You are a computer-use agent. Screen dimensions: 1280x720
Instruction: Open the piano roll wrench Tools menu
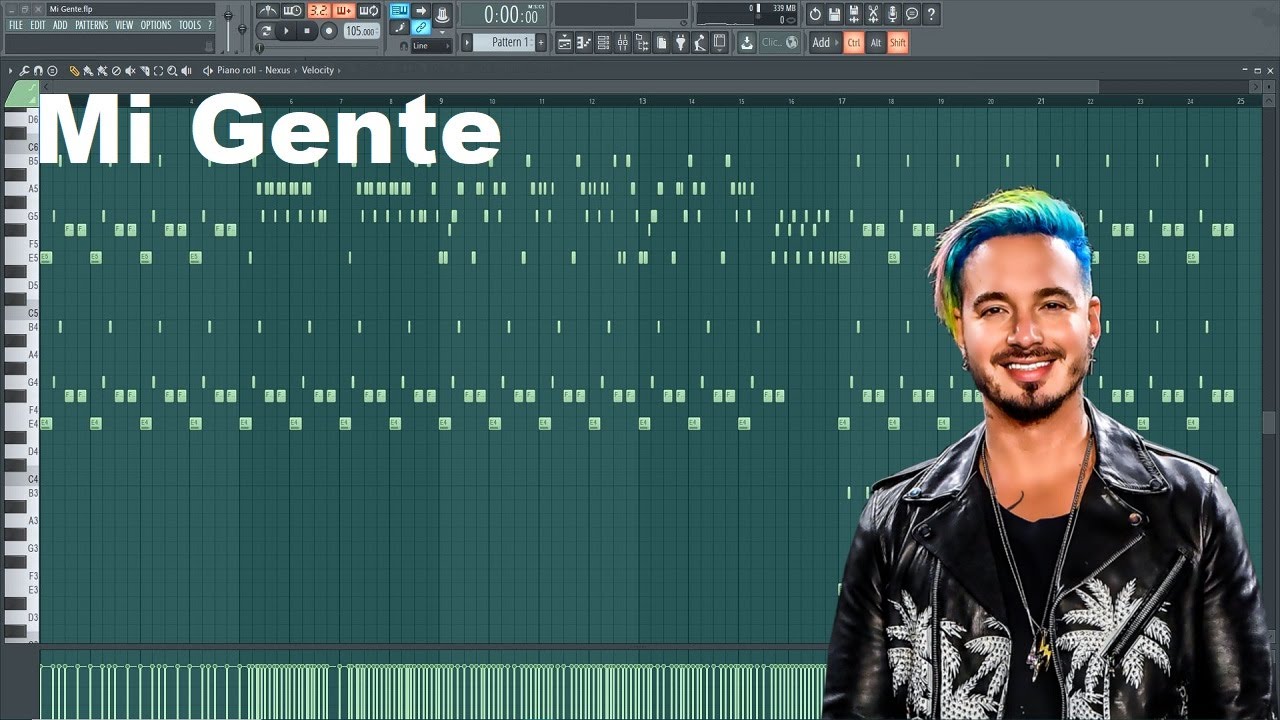pos(24,70)
